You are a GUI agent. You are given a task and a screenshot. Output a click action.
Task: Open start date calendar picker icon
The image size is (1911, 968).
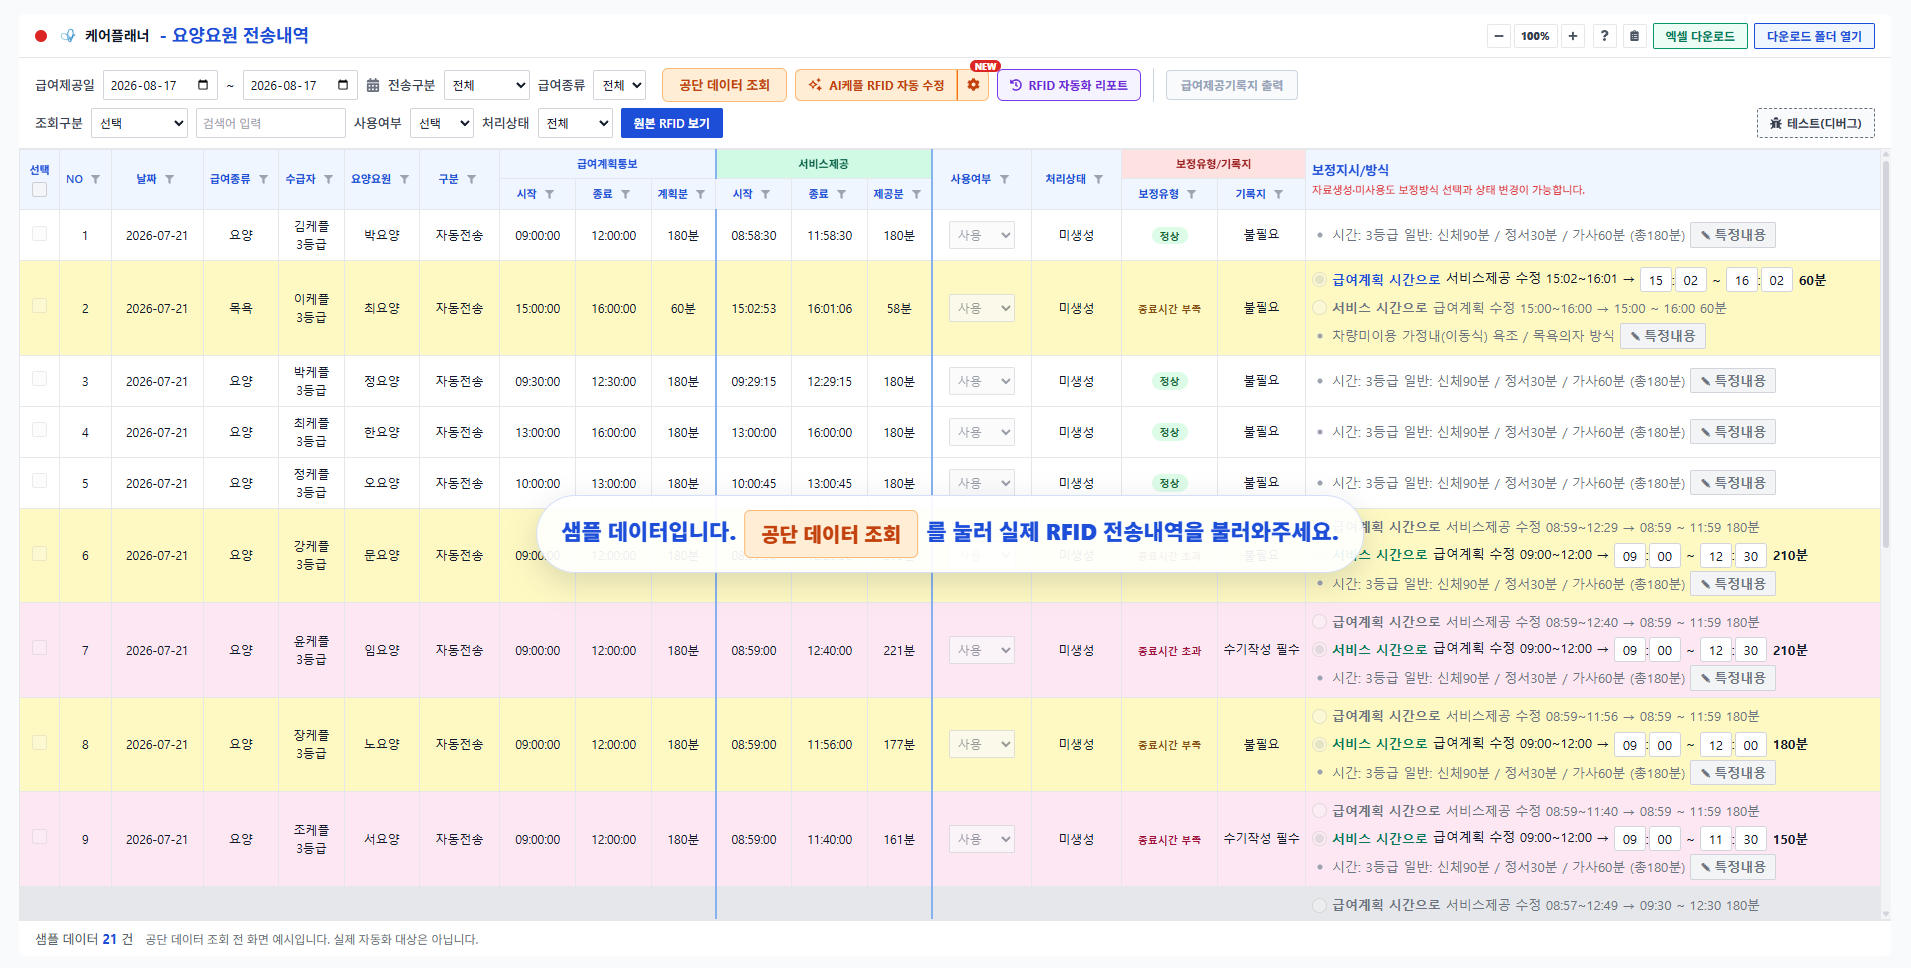tap(203, 85)
